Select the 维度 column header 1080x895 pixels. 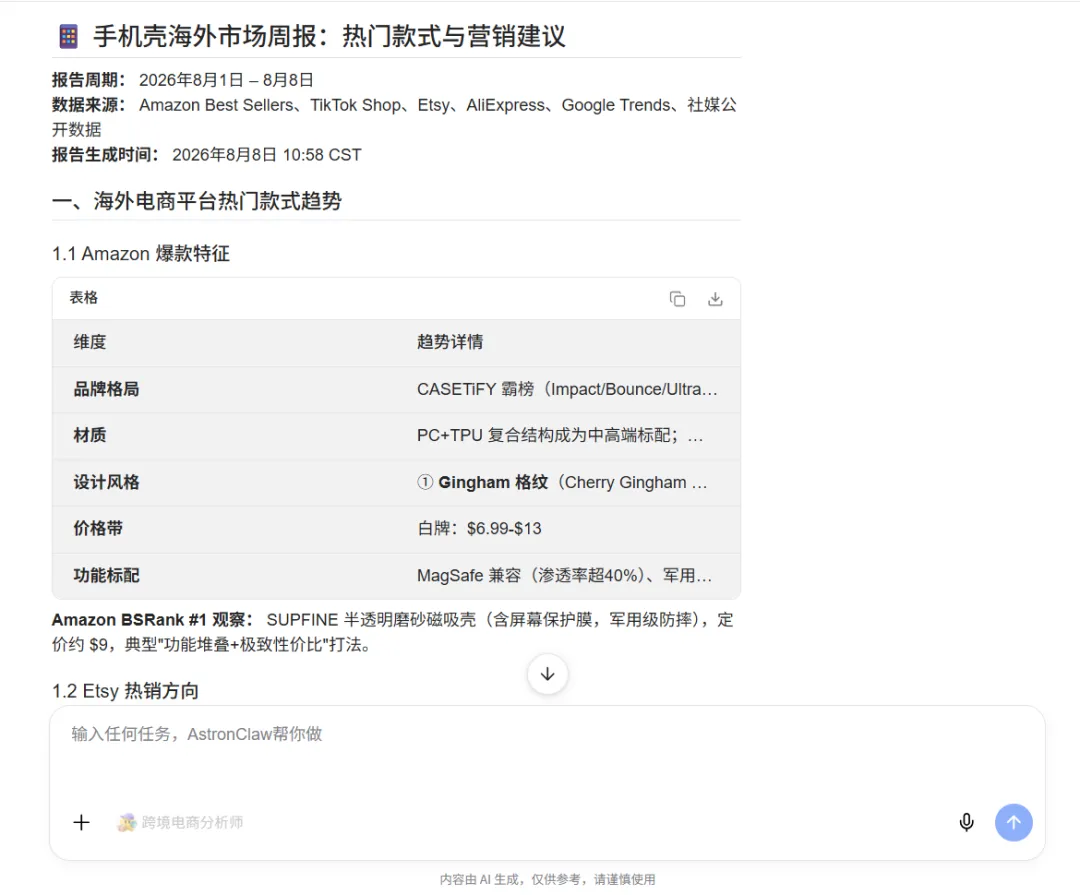90,342
